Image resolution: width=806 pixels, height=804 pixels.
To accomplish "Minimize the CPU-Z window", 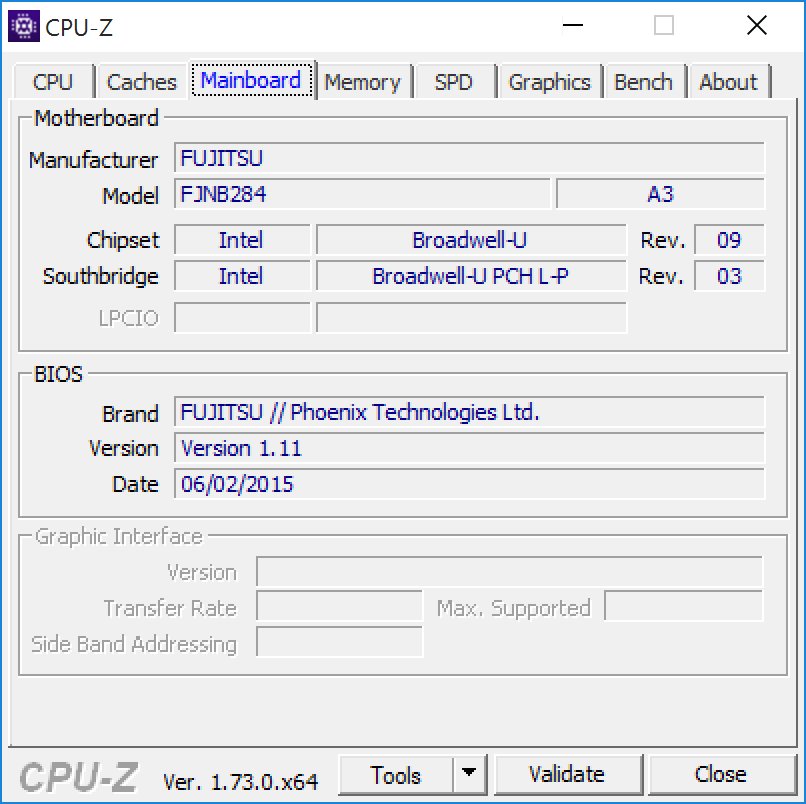I will (x=573, y=25).
